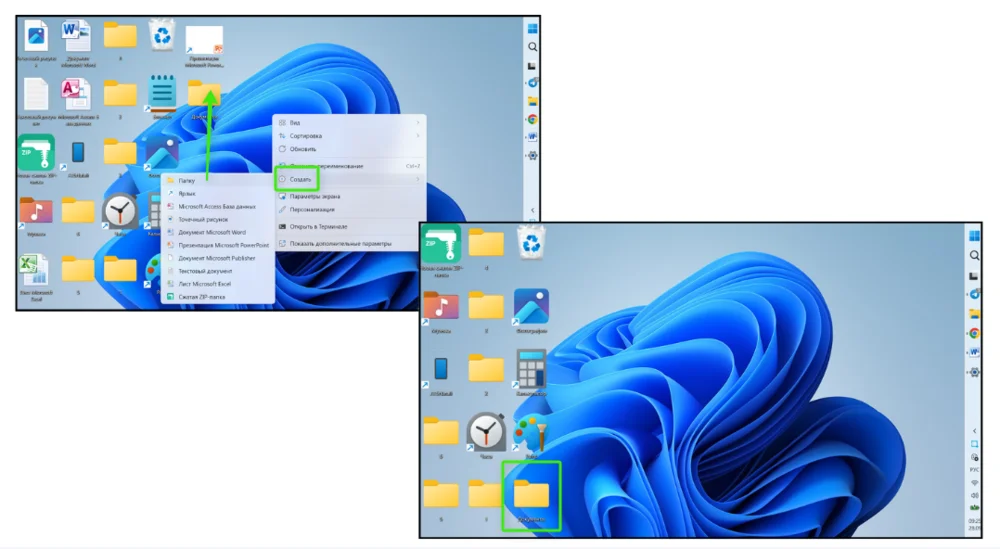This screenshot has height=549, width=1000.
Task: Open the Word document icon on first desktop
Action: click(77, 36)
